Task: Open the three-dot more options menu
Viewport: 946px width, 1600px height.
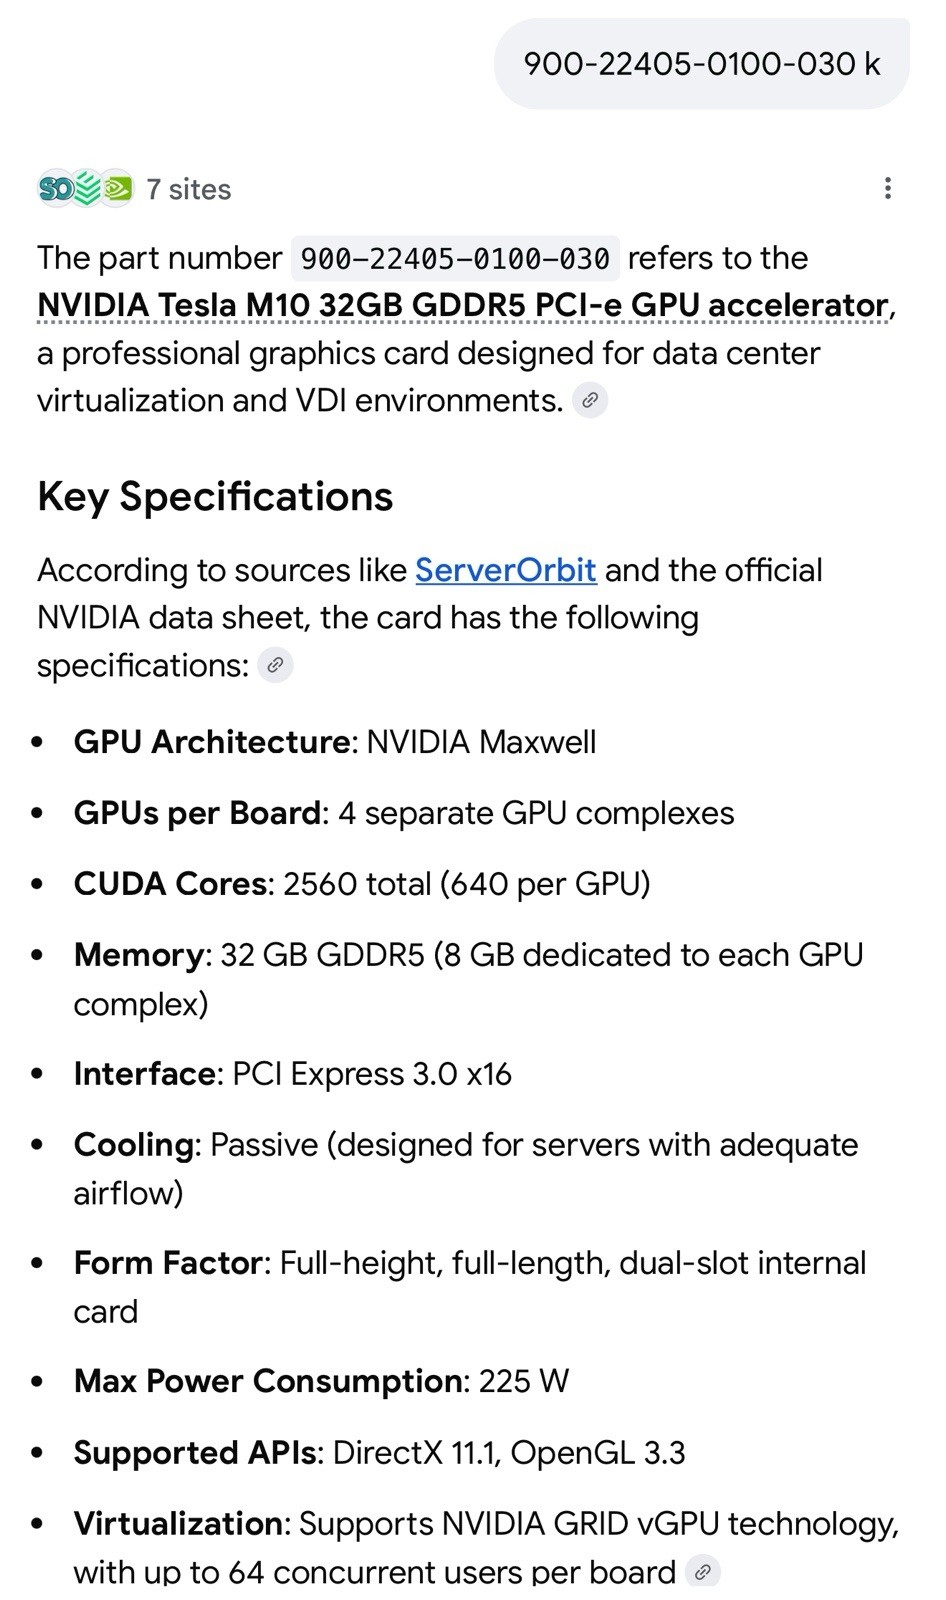Action: coord(887,188)
